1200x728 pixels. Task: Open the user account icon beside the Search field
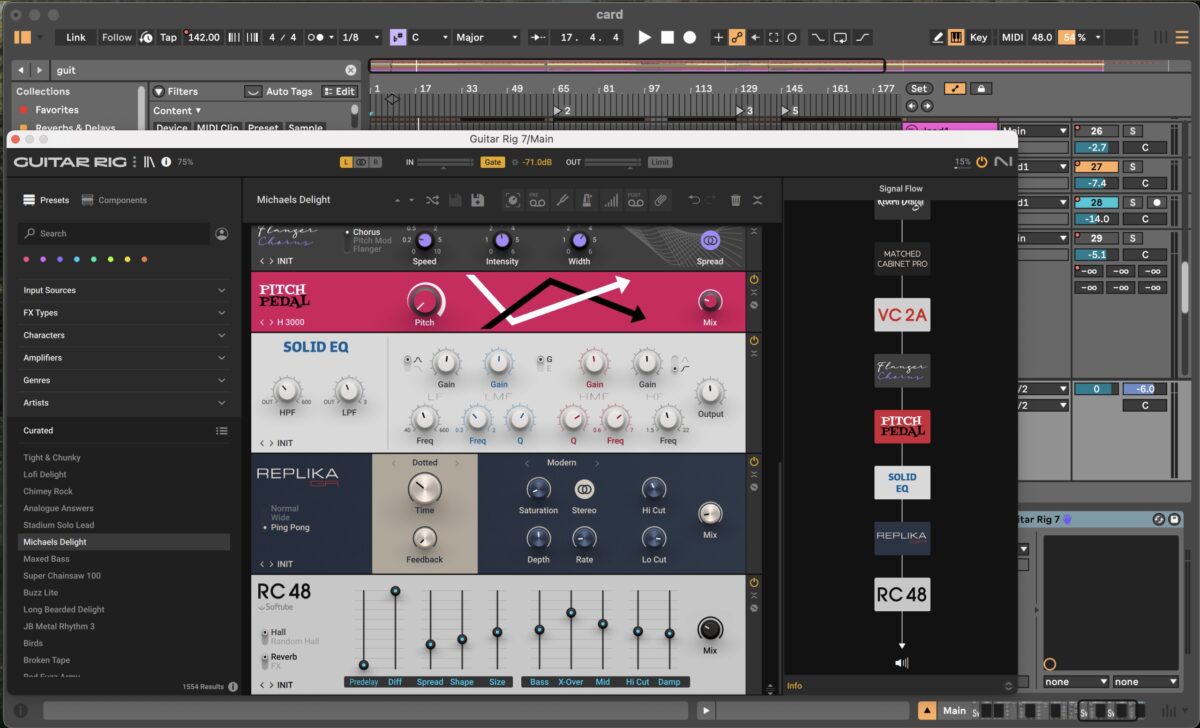(x=221, y=233)
